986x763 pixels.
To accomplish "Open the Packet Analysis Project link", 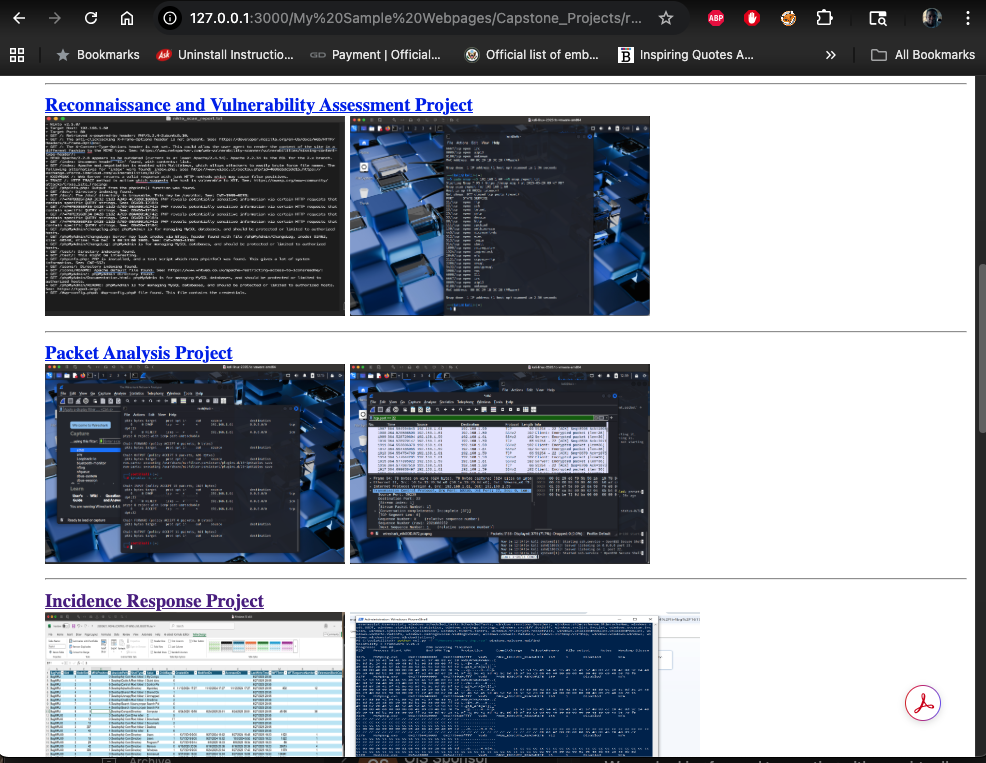I will [139, 353].
